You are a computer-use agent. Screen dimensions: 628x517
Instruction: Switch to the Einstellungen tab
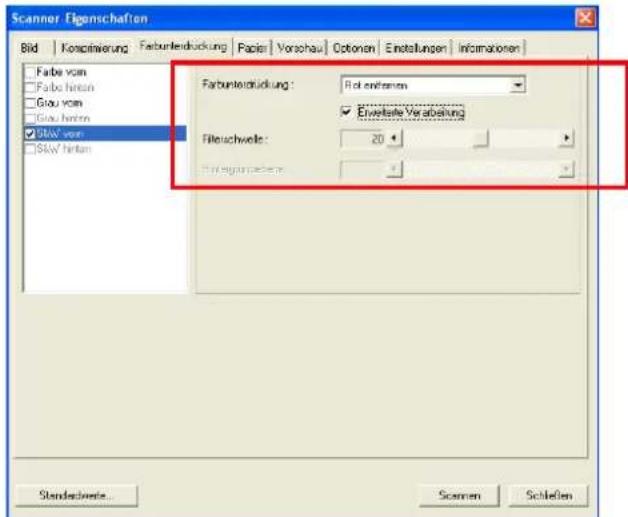coord(416,48)
